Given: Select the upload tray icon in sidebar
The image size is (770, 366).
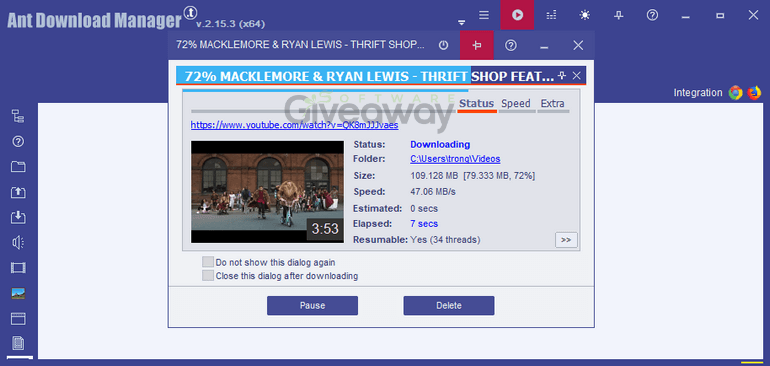Looking at the screenshot, I should tap(18, 192).
